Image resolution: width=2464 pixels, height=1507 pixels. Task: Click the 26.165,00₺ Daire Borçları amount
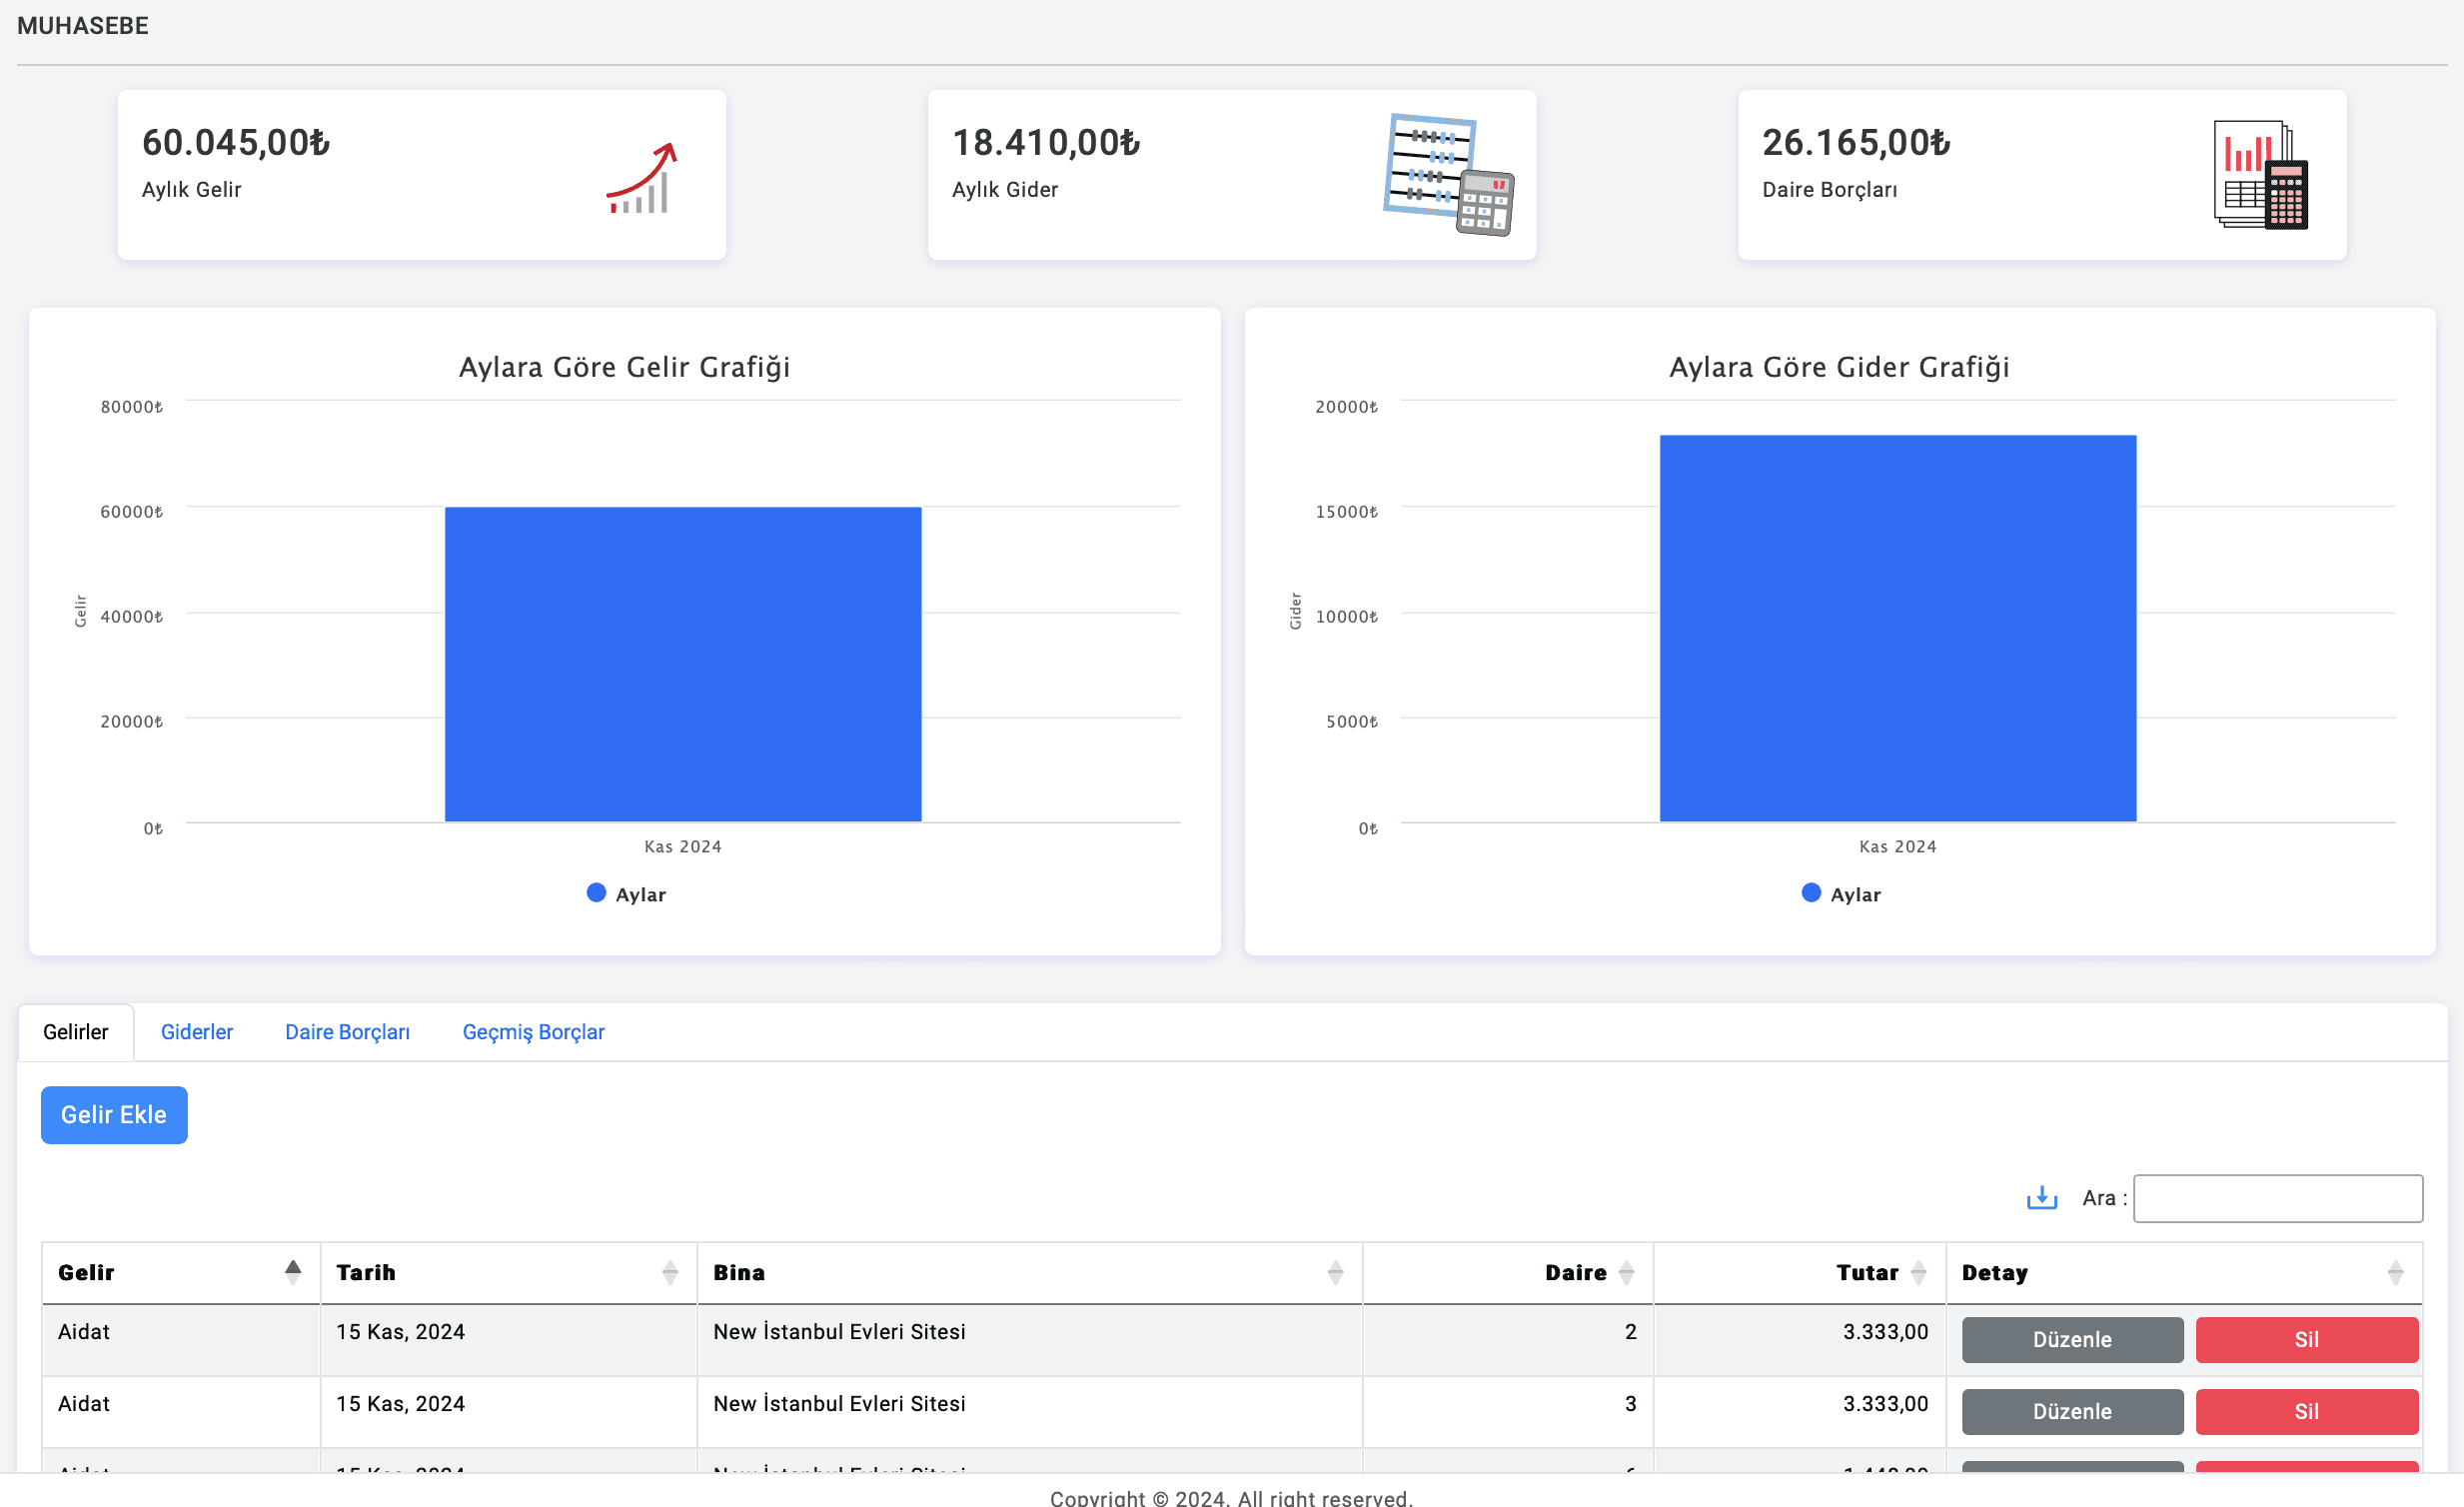coord(1856,143)
